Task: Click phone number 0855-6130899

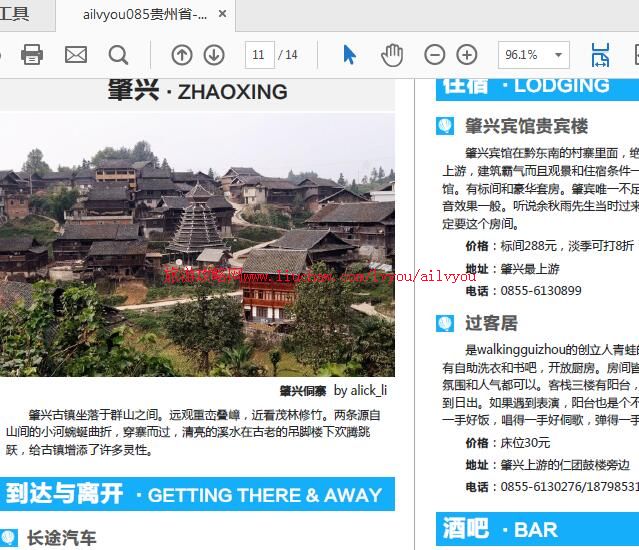Action: 540,291
